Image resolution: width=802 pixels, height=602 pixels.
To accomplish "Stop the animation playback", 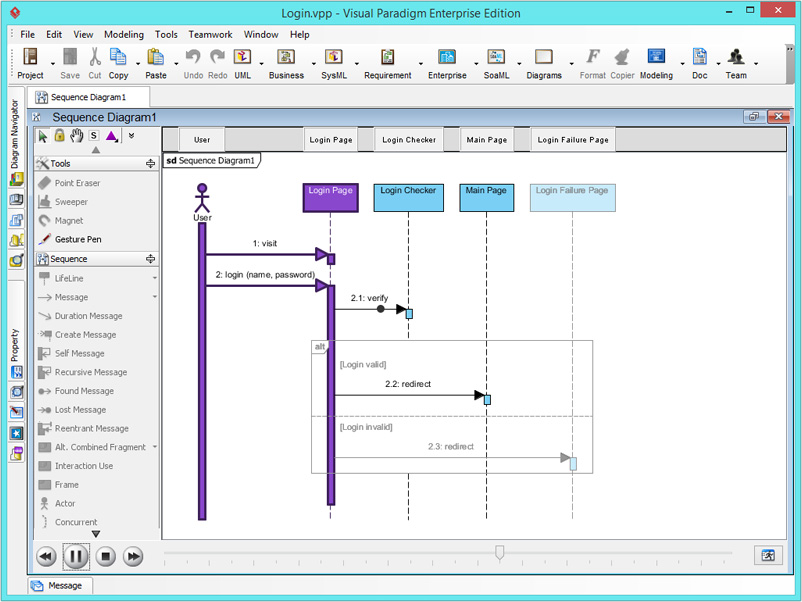I will click(x=105, y=556).
